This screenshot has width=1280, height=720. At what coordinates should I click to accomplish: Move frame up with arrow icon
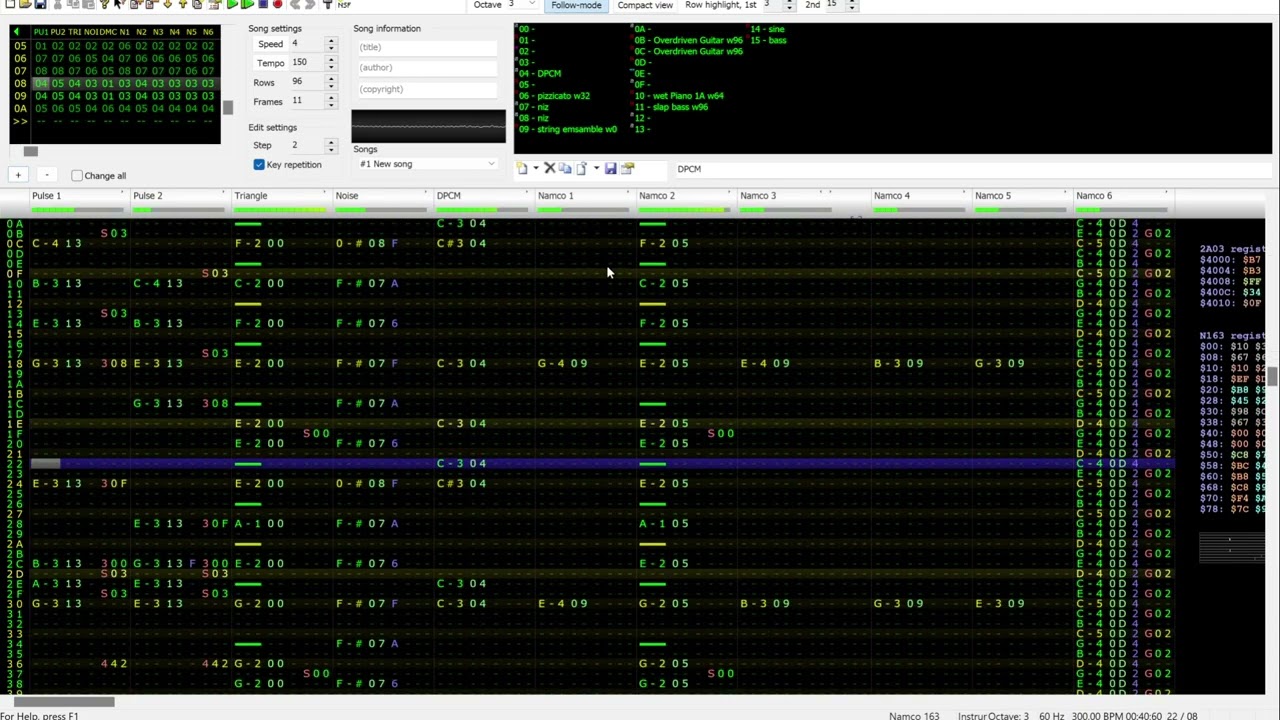[183, 4]
